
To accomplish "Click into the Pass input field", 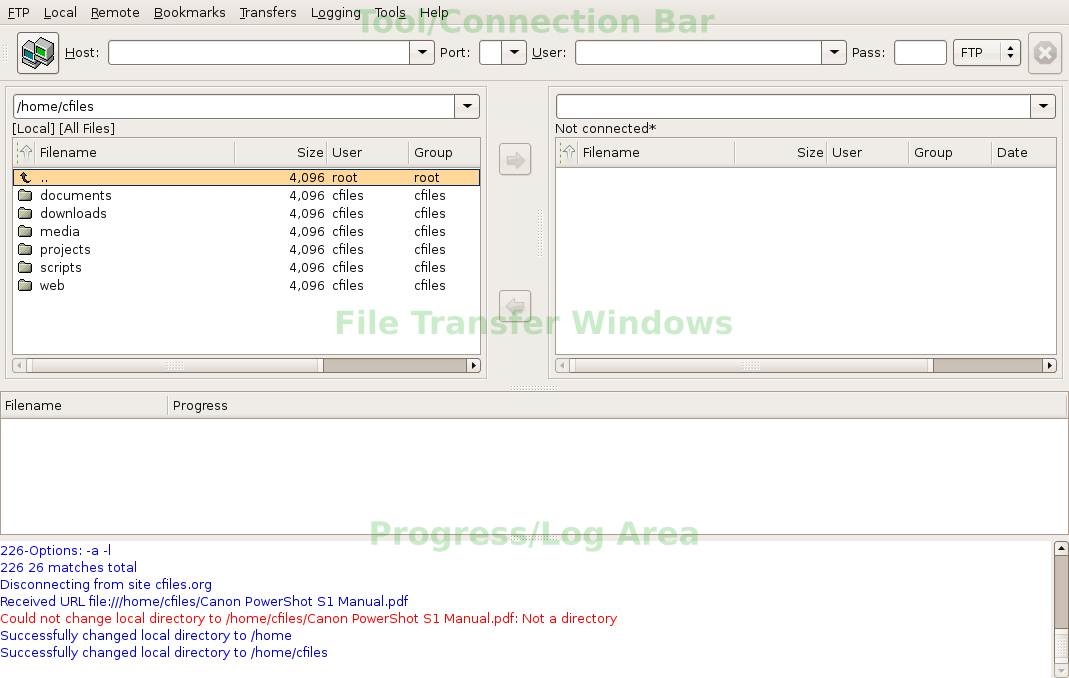I will click(x=920, y=53).
